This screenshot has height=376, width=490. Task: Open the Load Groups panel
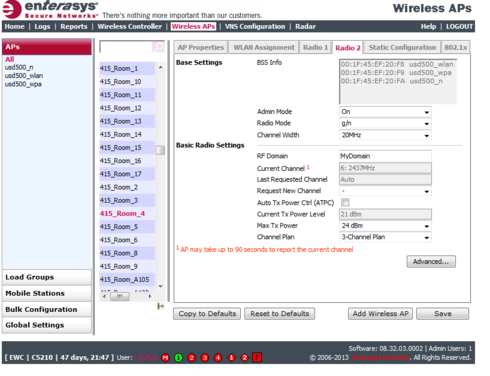pos(47,277)
